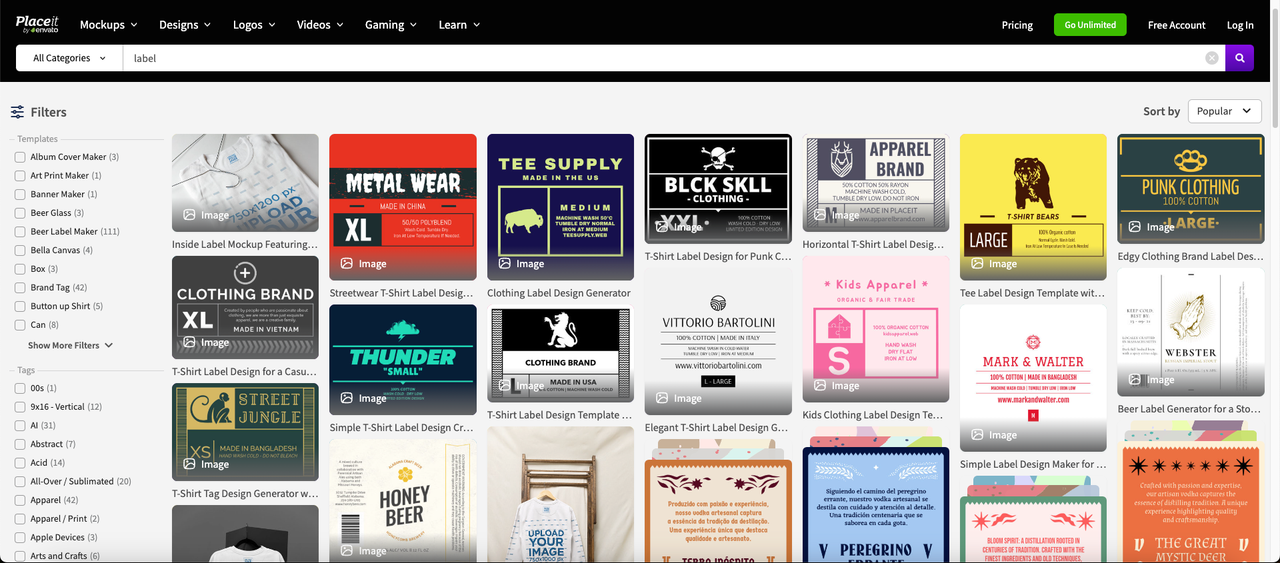Viewport: 1280px width, 563px height.
Task: Click the Log In link
Action: tap(1240, 25)
